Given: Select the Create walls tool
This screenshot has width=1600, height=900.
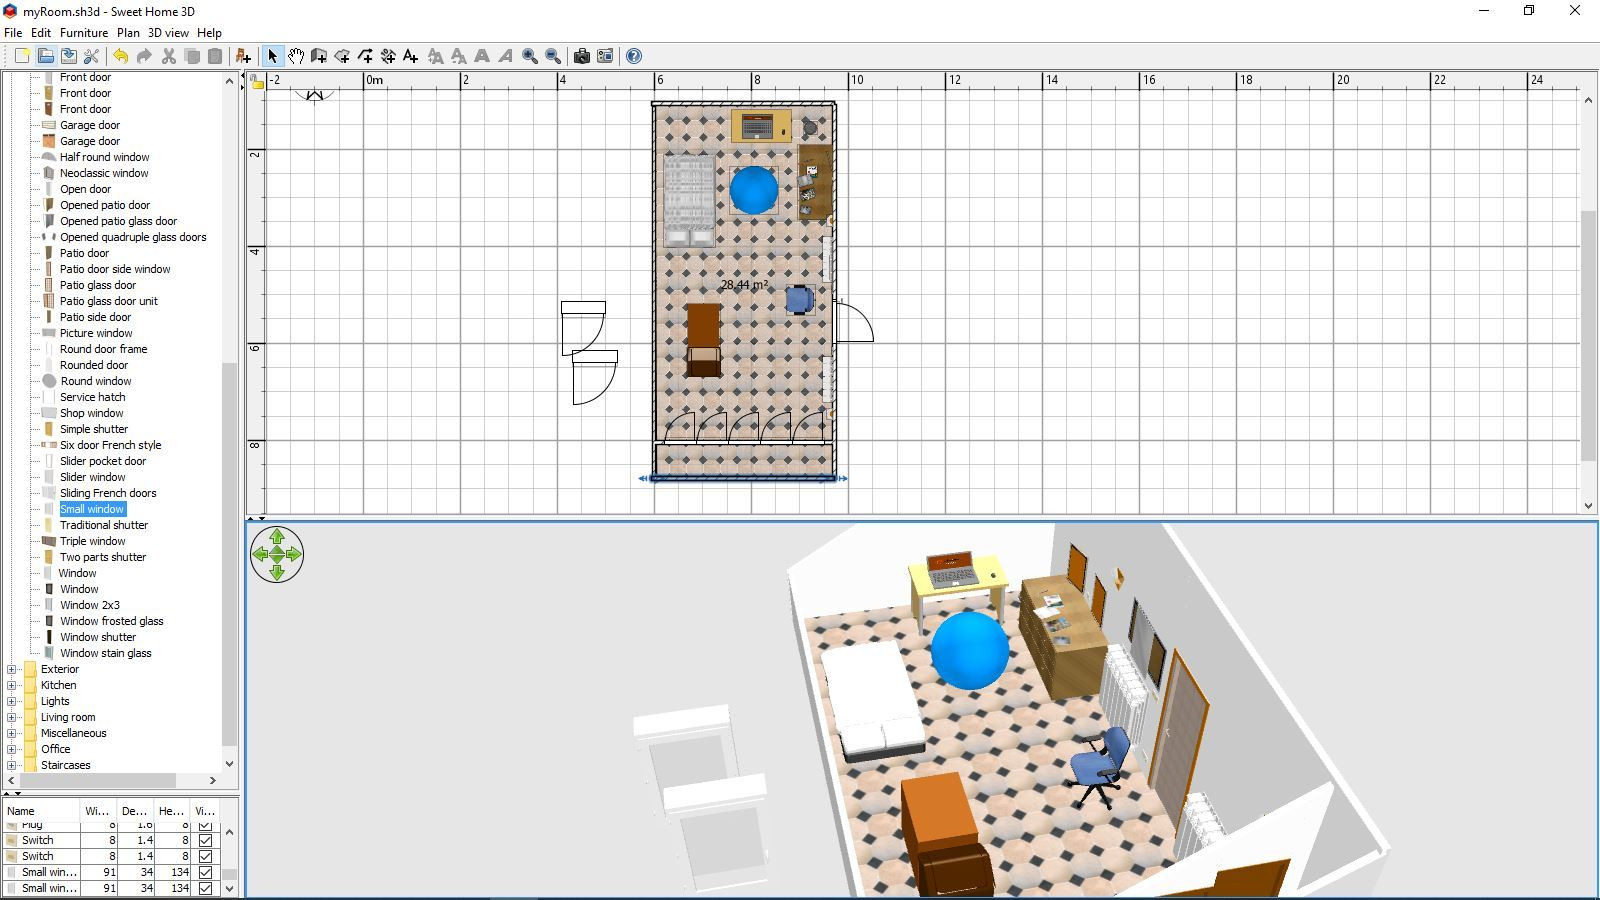Looking at the screenshot, I should pos(319,56).
